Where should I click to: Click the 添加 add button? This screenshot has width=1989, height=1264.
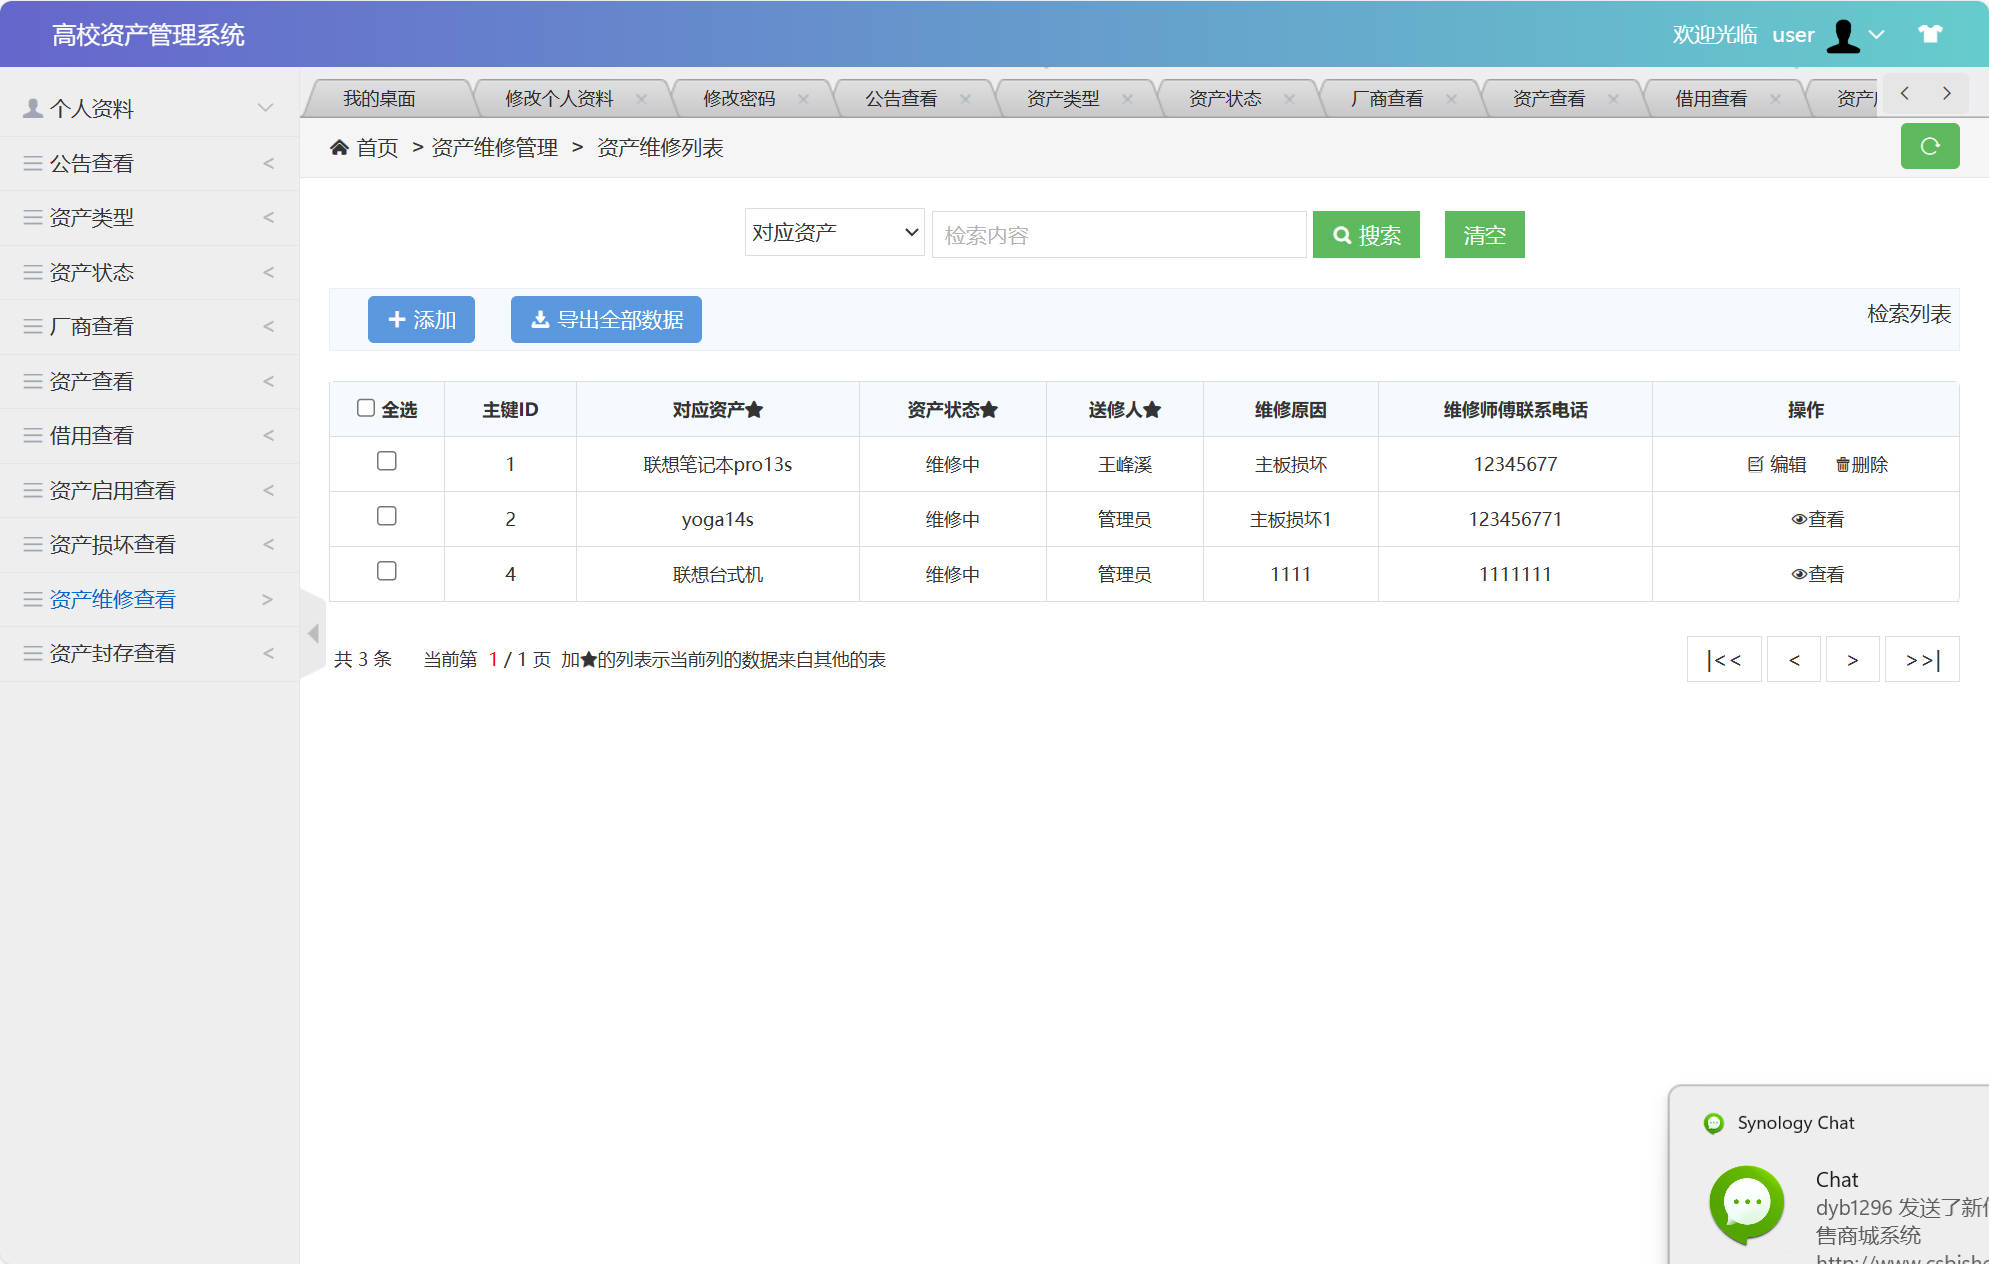[421, 319]
